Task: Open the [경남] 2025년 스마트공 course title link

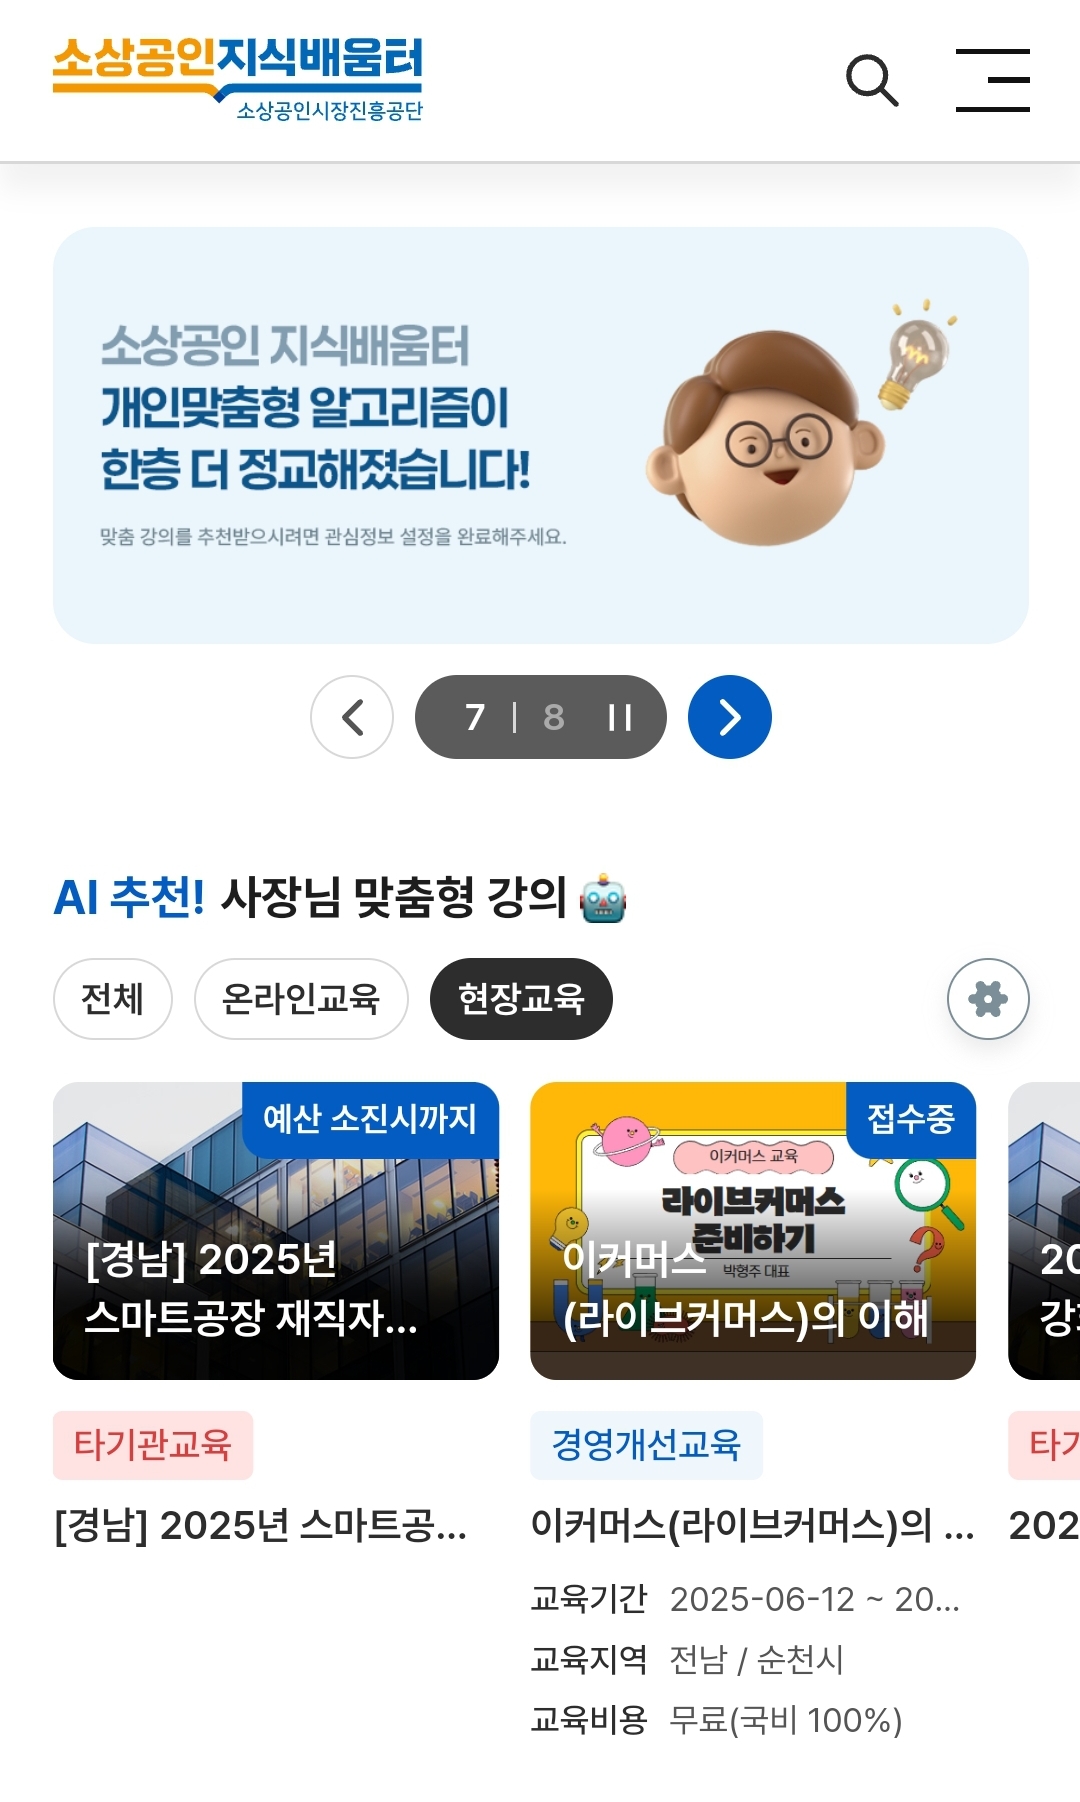Action: pyautogui.click(x=261, y=1526)
